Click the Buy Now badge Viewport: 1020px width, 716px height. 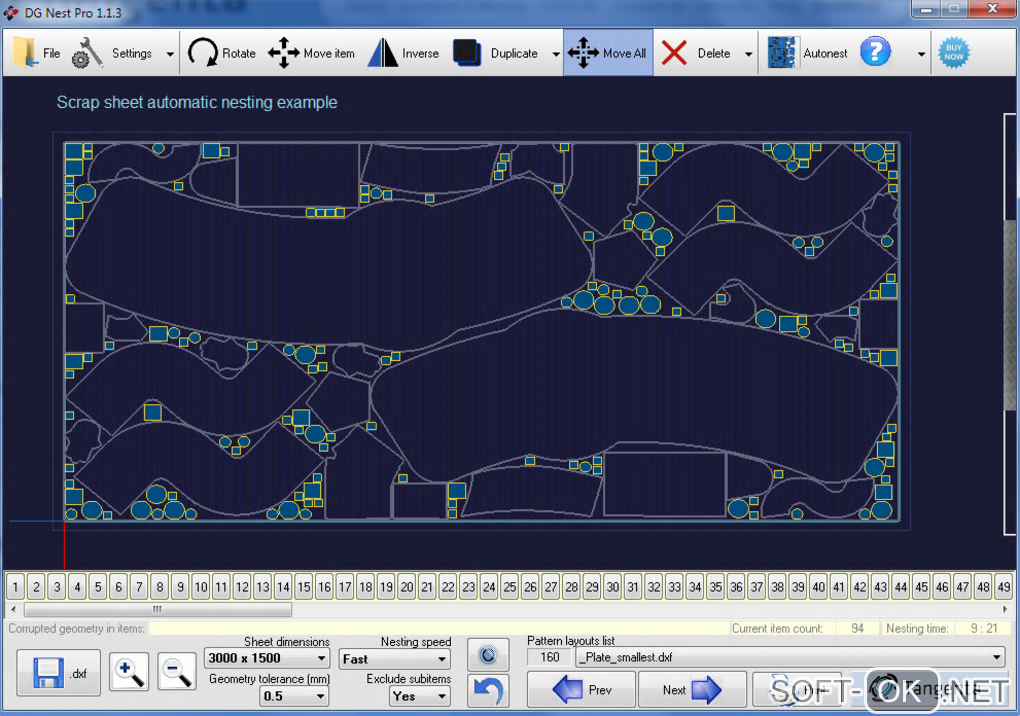click(x=953, y=53)
